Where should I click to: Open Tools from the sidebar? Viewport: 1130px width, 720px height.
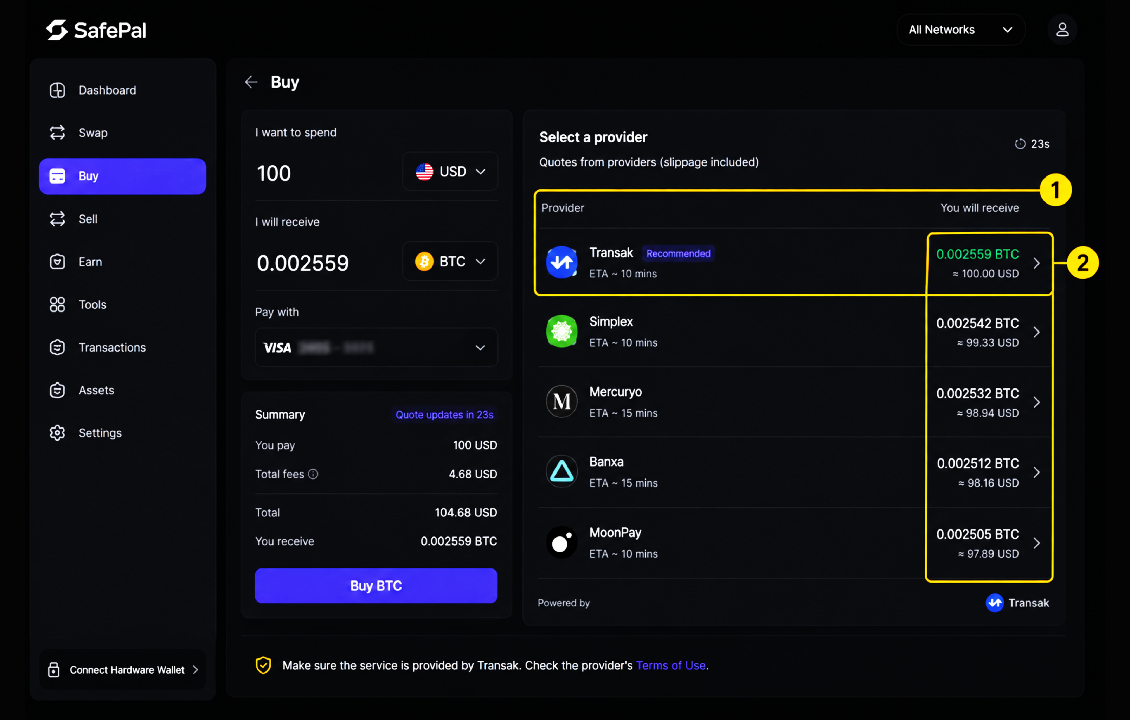[123, 304]
